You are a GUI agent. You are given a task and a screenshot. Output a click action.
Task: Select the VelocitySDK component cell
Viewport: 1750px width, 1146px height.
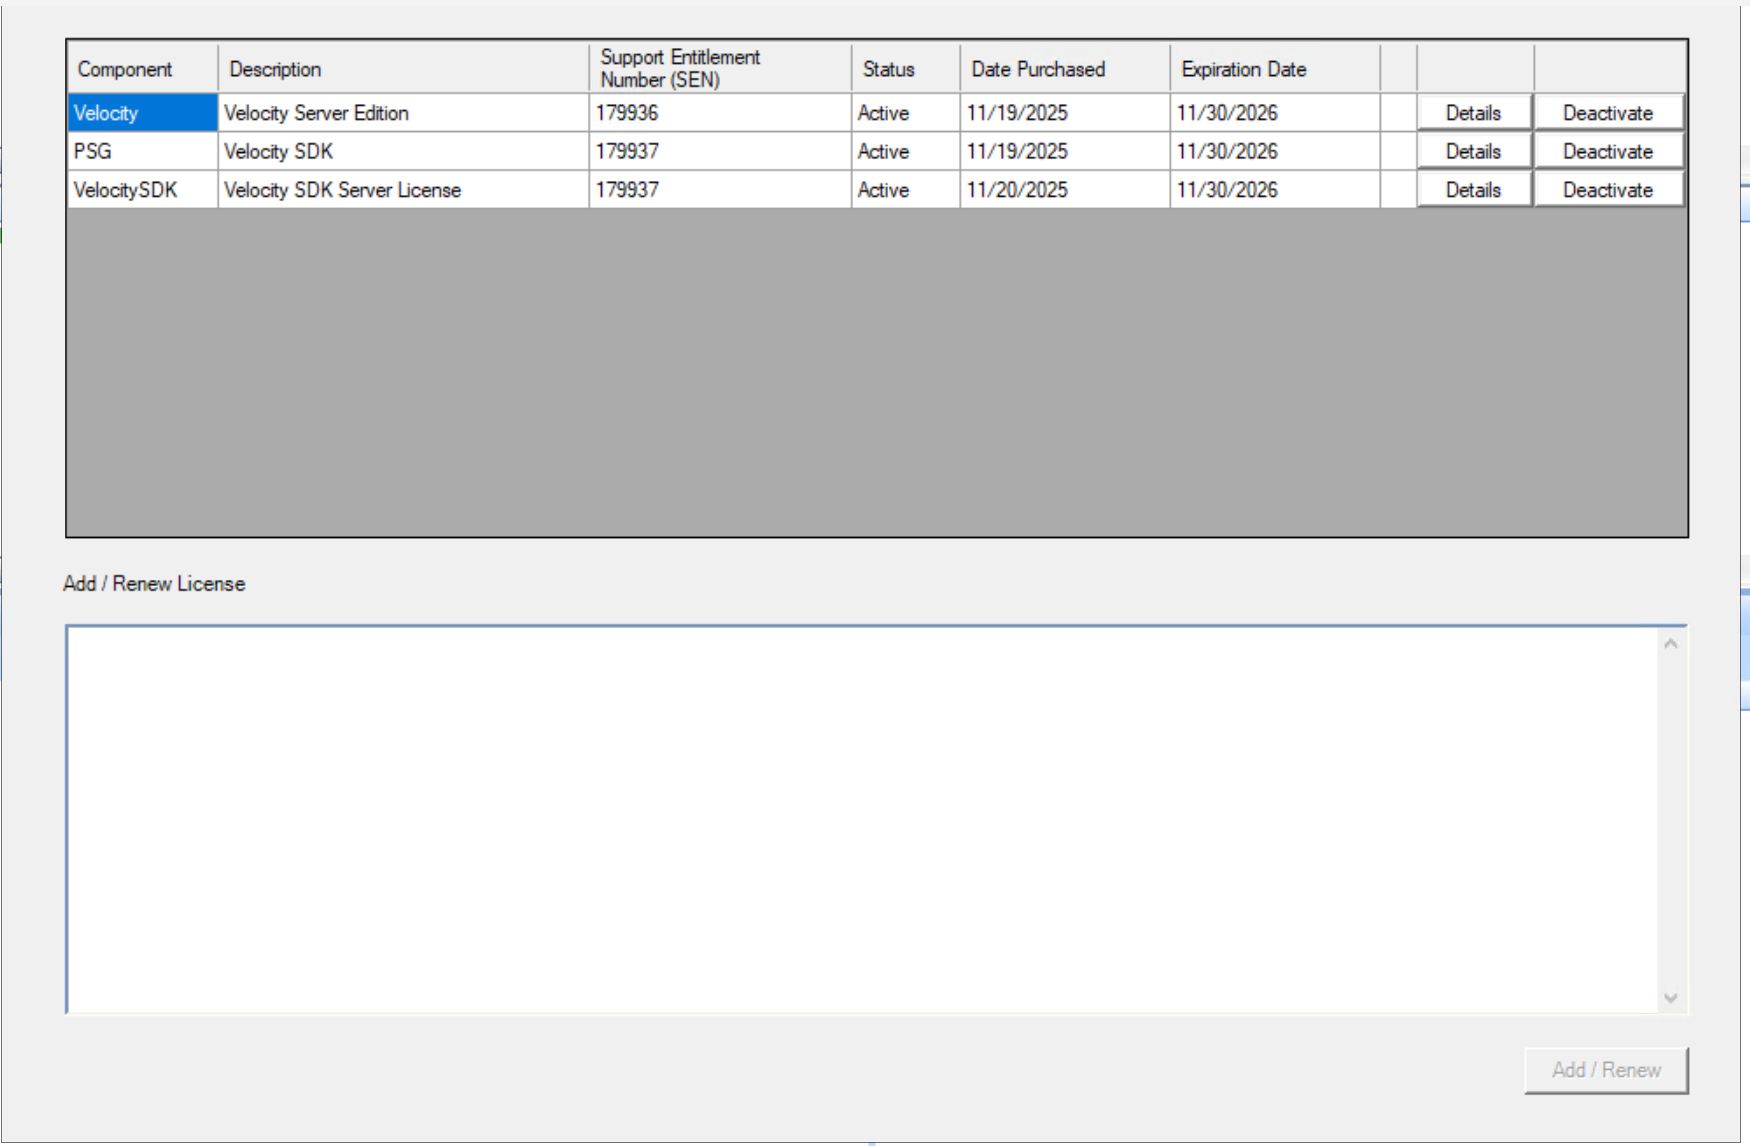click(143, 190)
